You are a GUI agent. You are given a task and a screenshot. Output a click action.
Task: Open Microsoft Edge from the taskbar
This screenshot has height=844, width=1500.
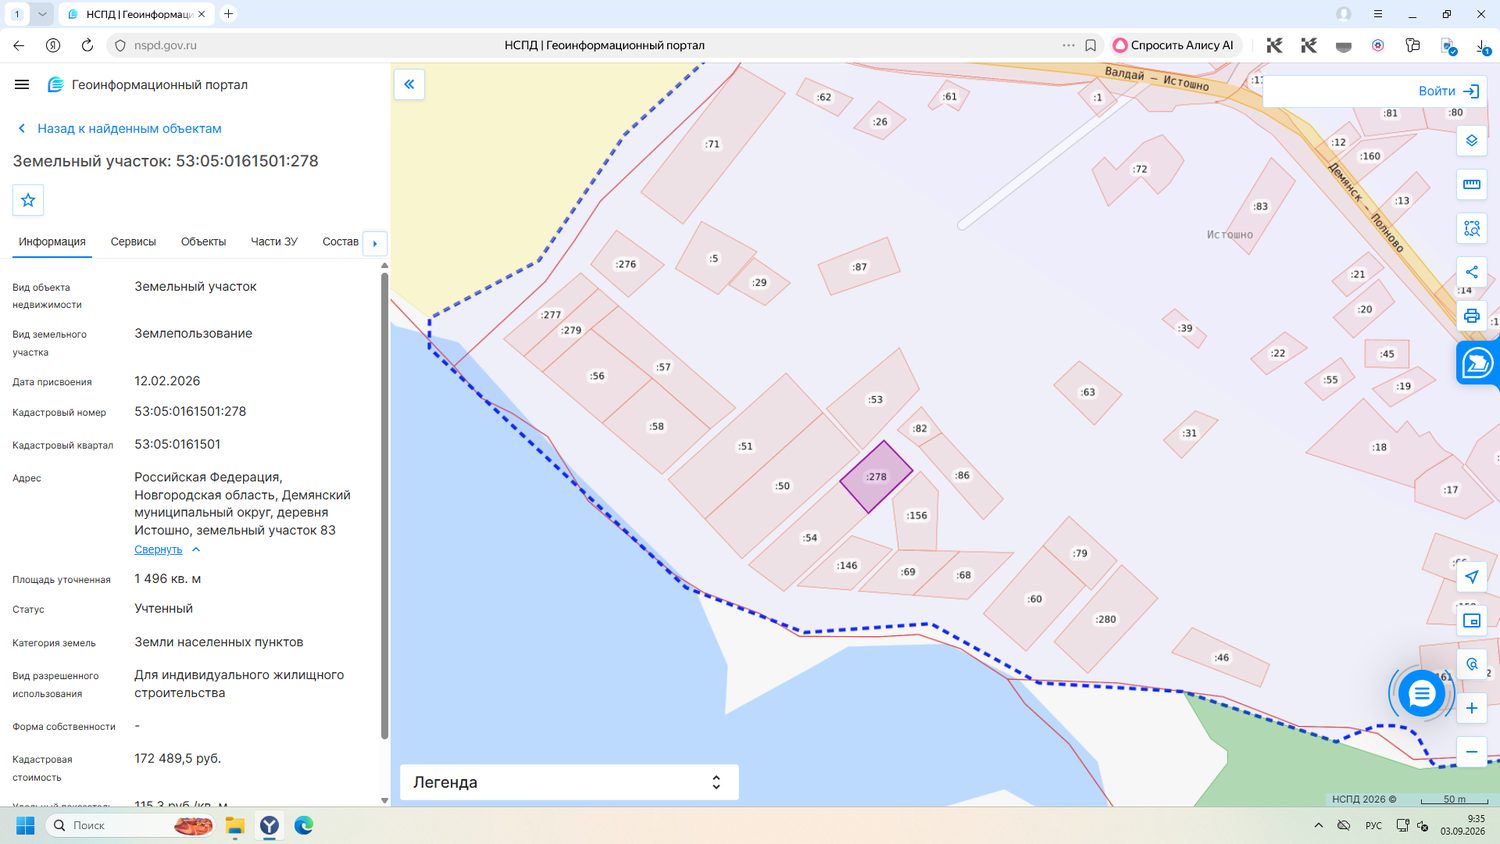(x=304, y=825)
